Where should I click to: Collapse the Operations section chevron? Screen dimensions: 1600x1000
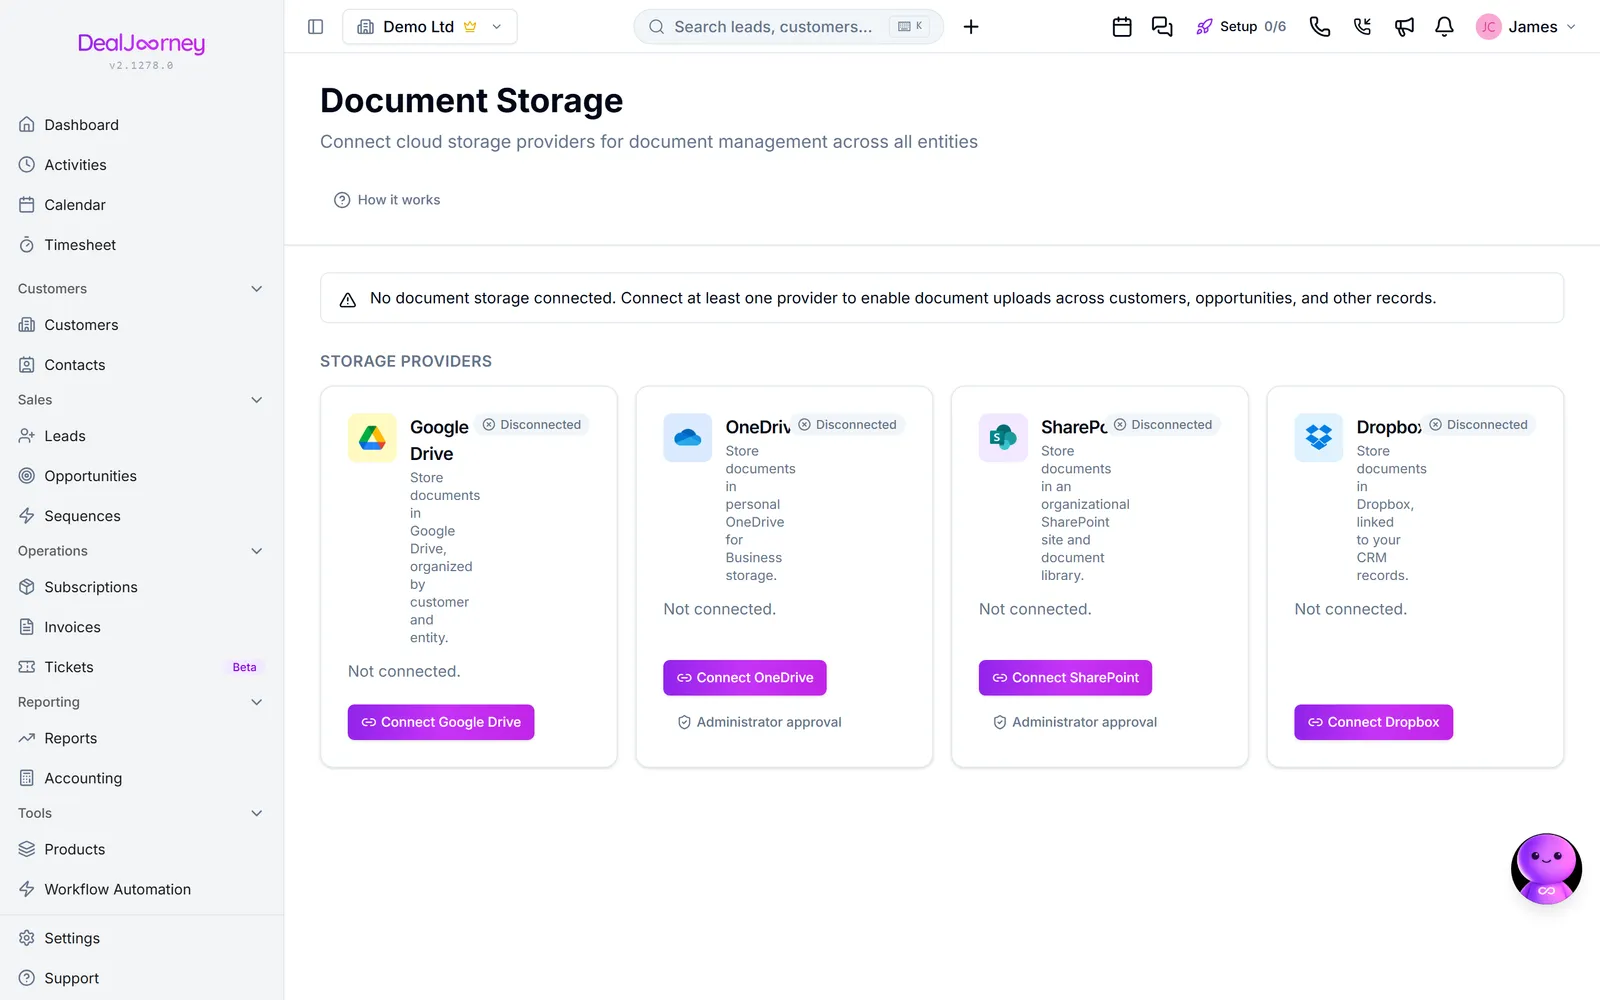click(x=257, y=551)
